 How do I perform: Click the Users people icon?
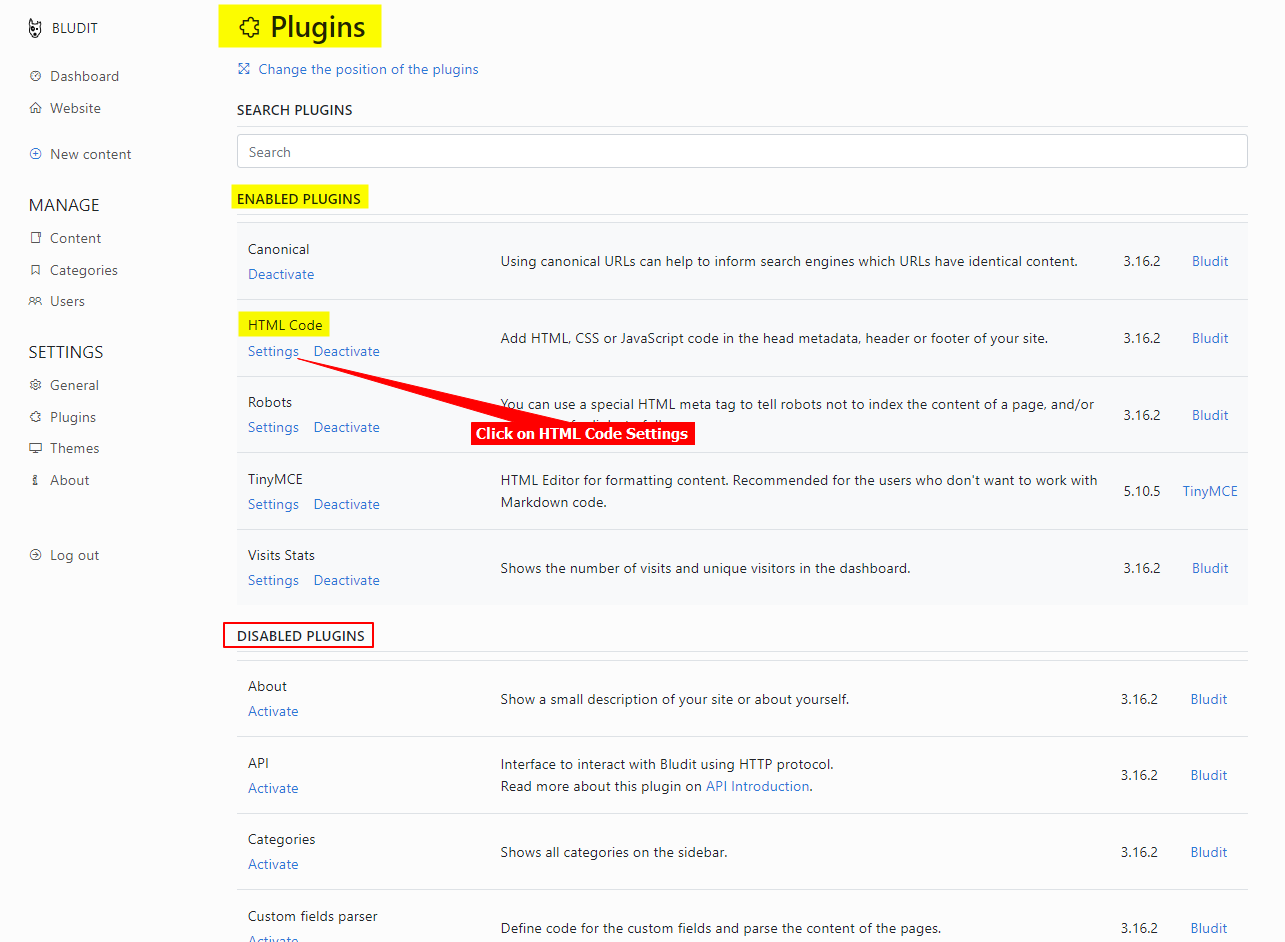[x=36, y=301]
